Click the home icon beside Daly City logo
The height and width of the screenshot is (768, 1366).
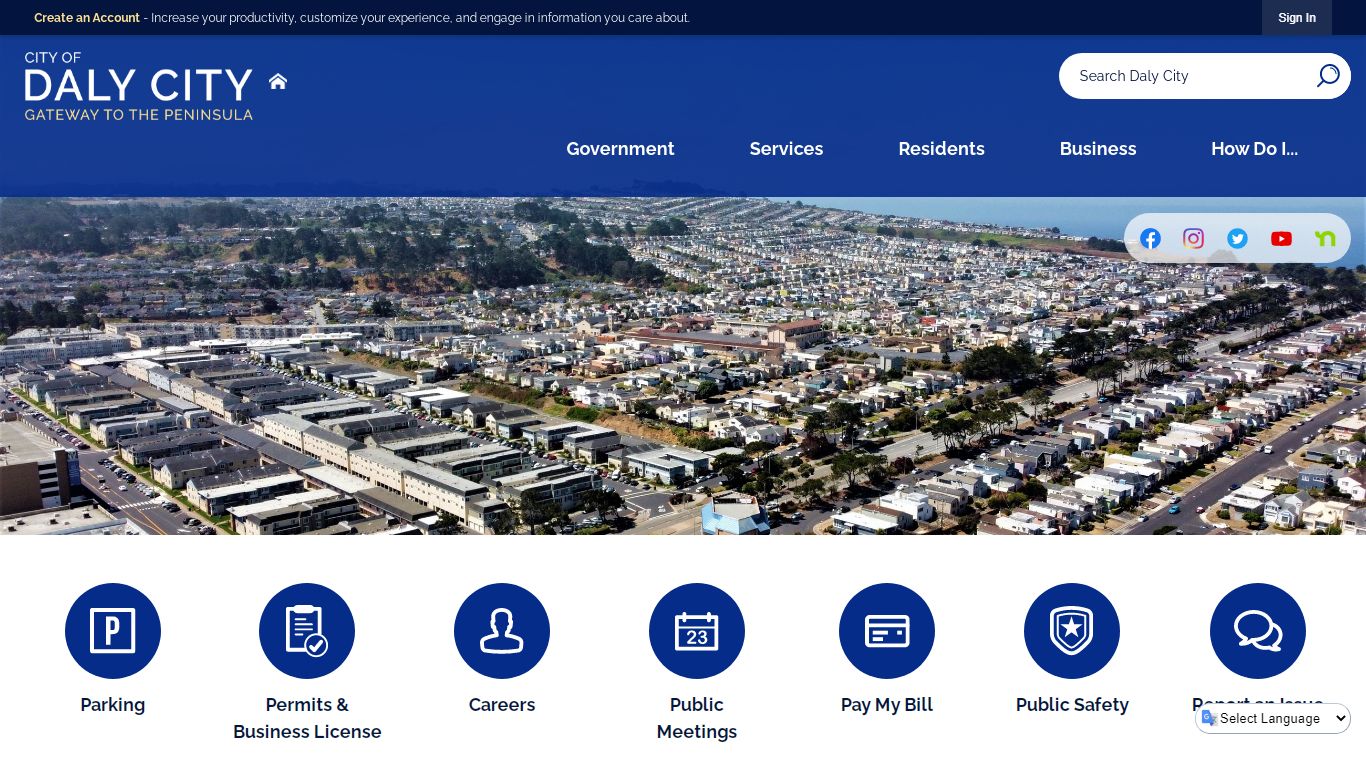click(278, 81)
